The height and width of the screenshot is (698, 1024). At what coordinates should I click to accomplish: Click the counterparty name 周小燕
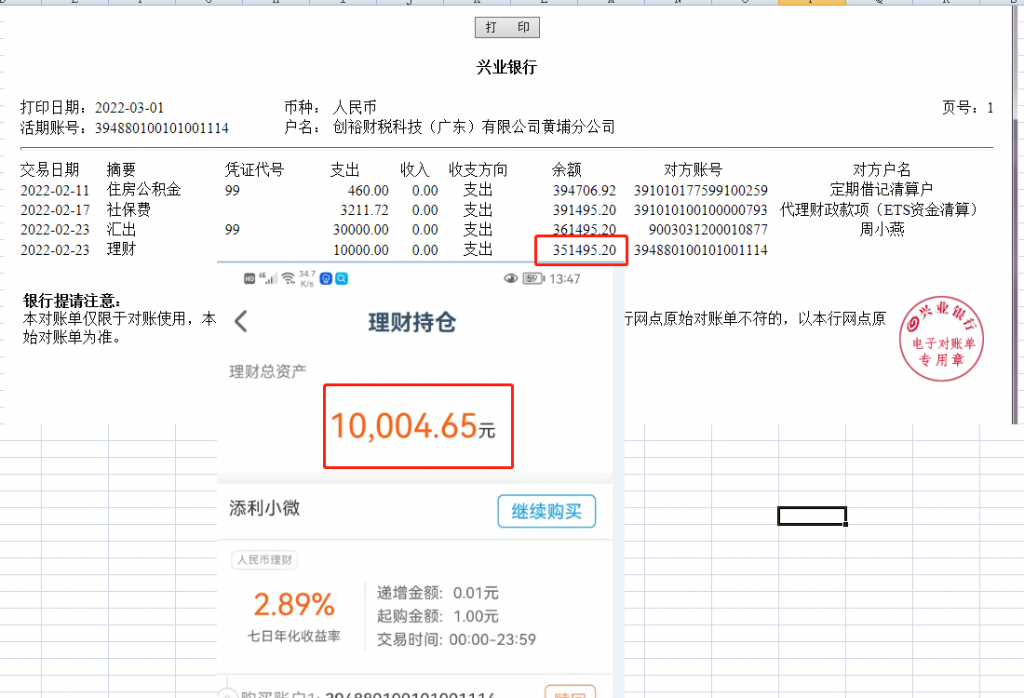(x=882, y=229)
